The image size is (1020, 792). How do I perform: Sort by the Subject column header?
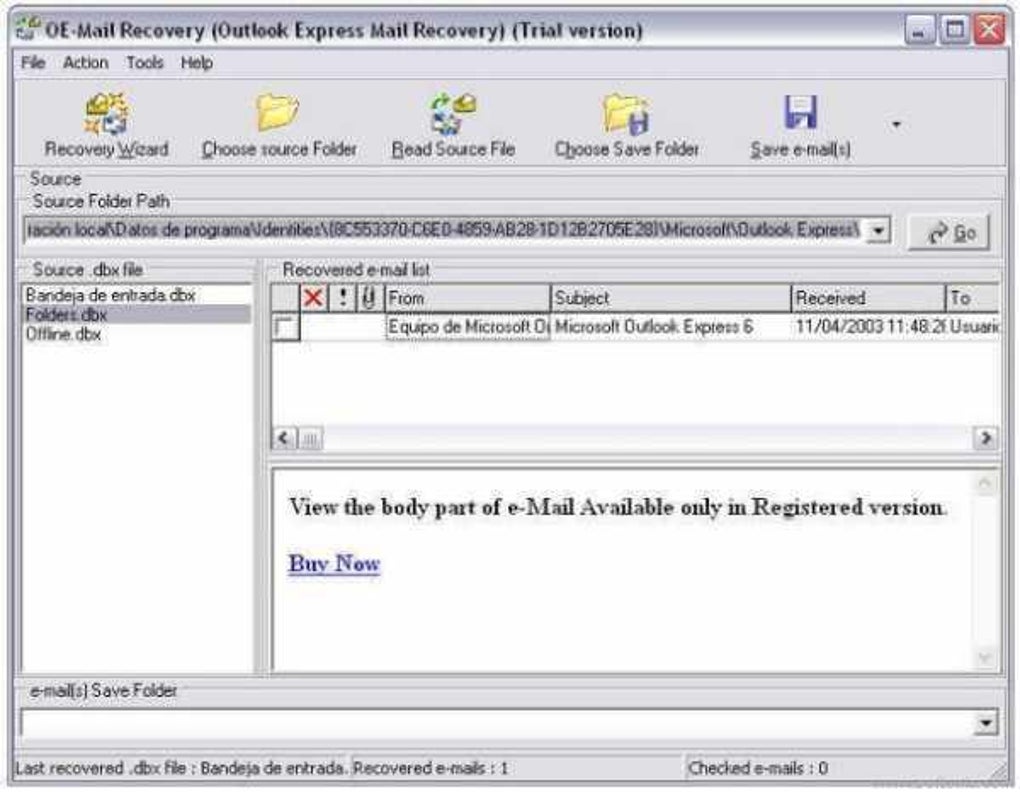[x=671, y=298]
